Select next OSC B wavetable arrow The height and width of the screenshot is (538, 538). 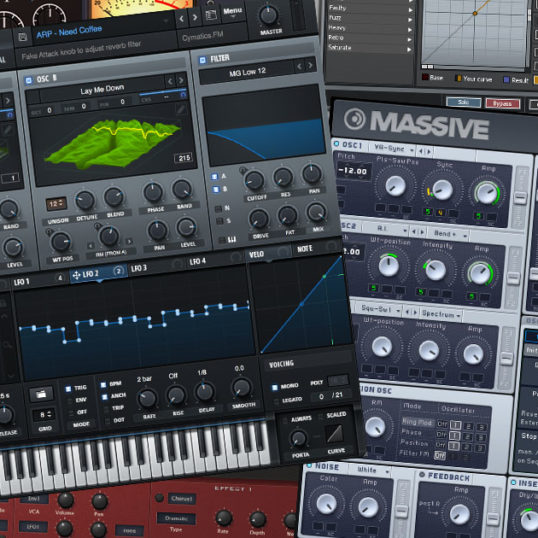181,80
